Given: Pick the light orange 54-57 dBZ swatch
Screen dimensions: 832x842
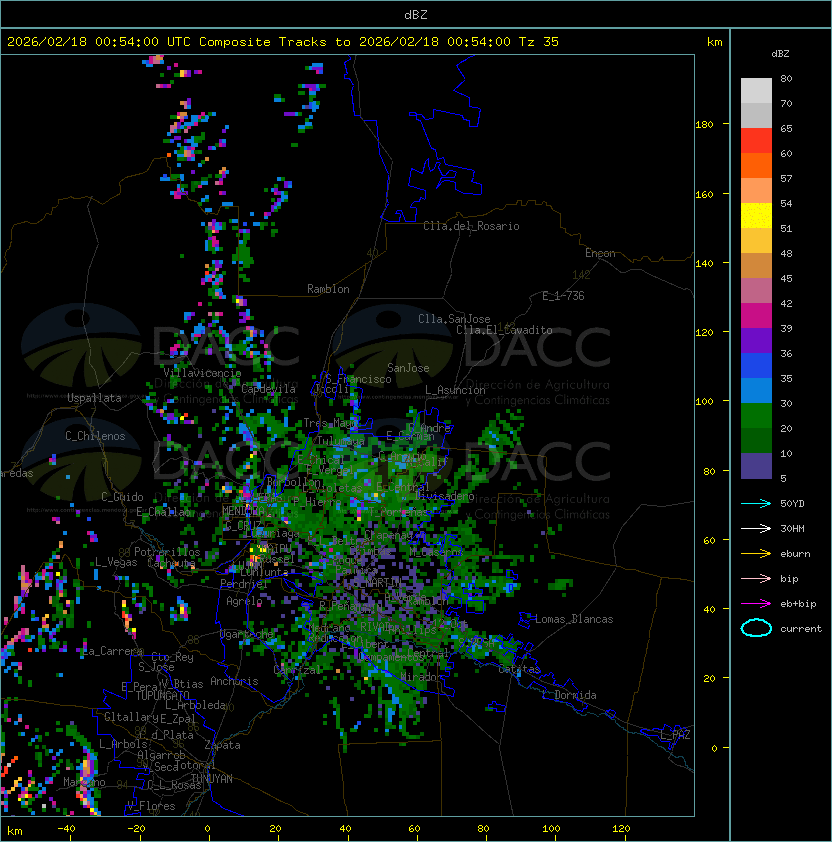Looking at the screenshot, I should click(x=756, y=191).
